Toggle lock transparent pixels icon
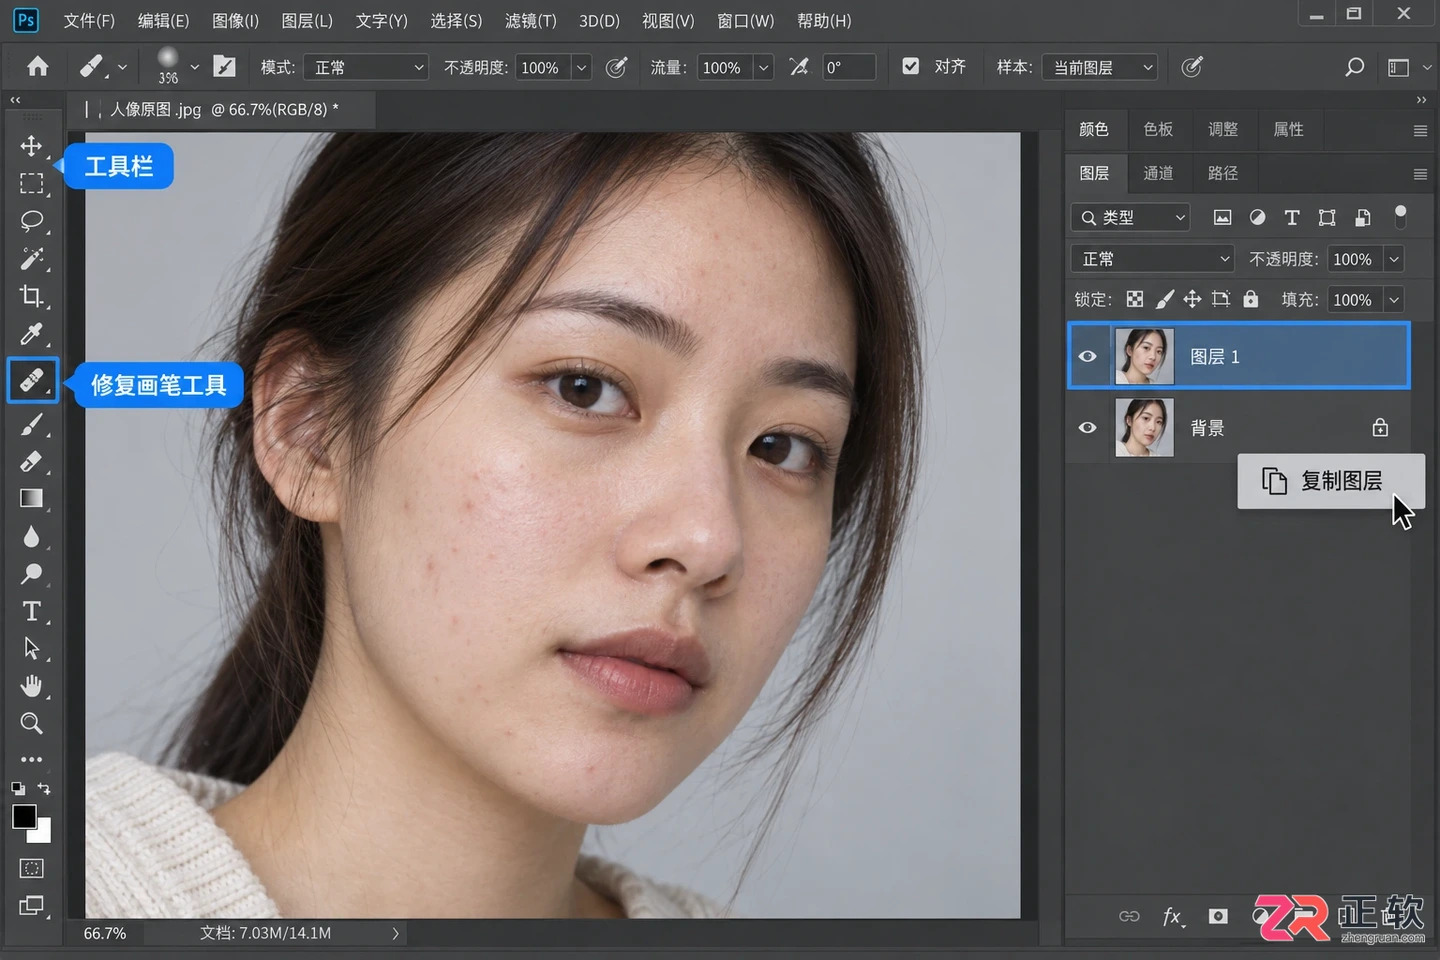This screenshot has height=960, width=1440. 1135,299
